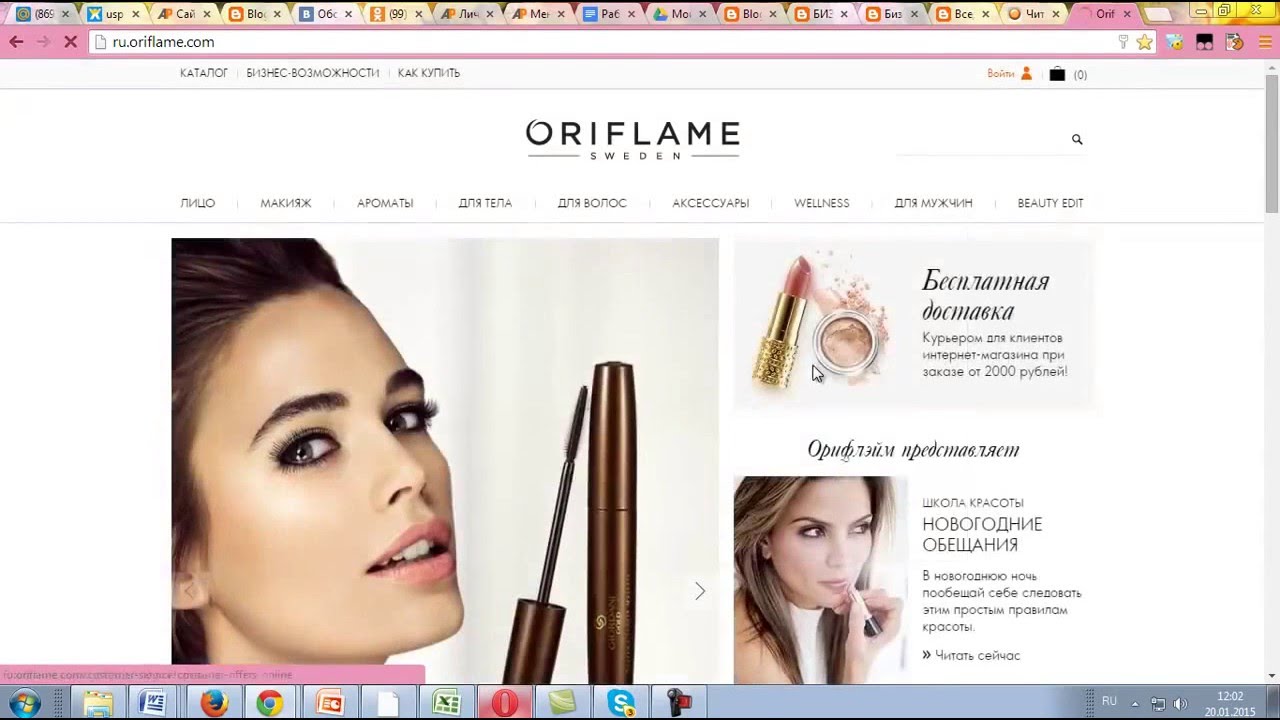Click the КАТАЛОГ link in the top bar
The height and width of the screenshot is (720, 1280).
click(204, 73)
